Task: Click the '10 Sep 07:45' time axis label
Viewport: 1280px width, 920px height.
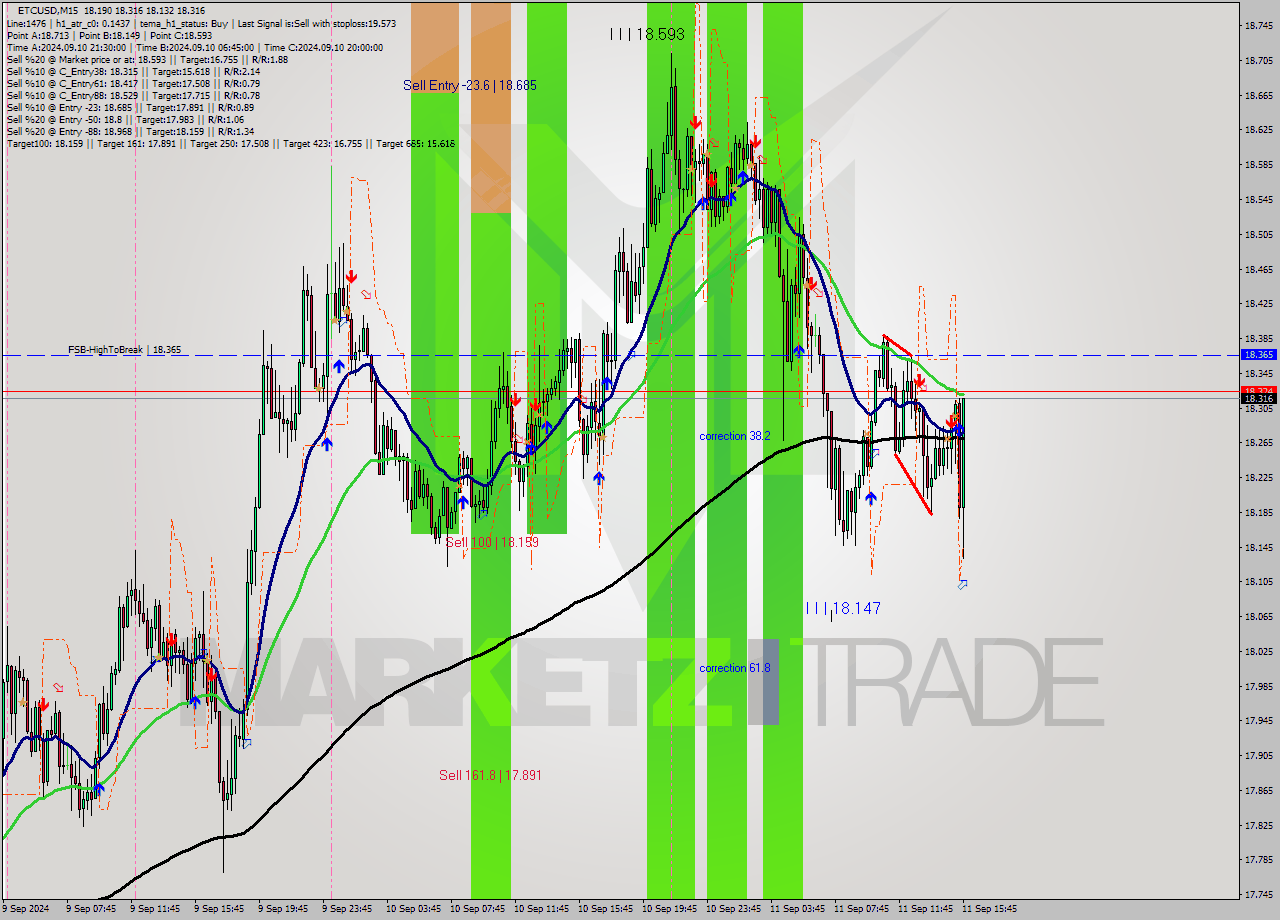Action: coord(477,909)
